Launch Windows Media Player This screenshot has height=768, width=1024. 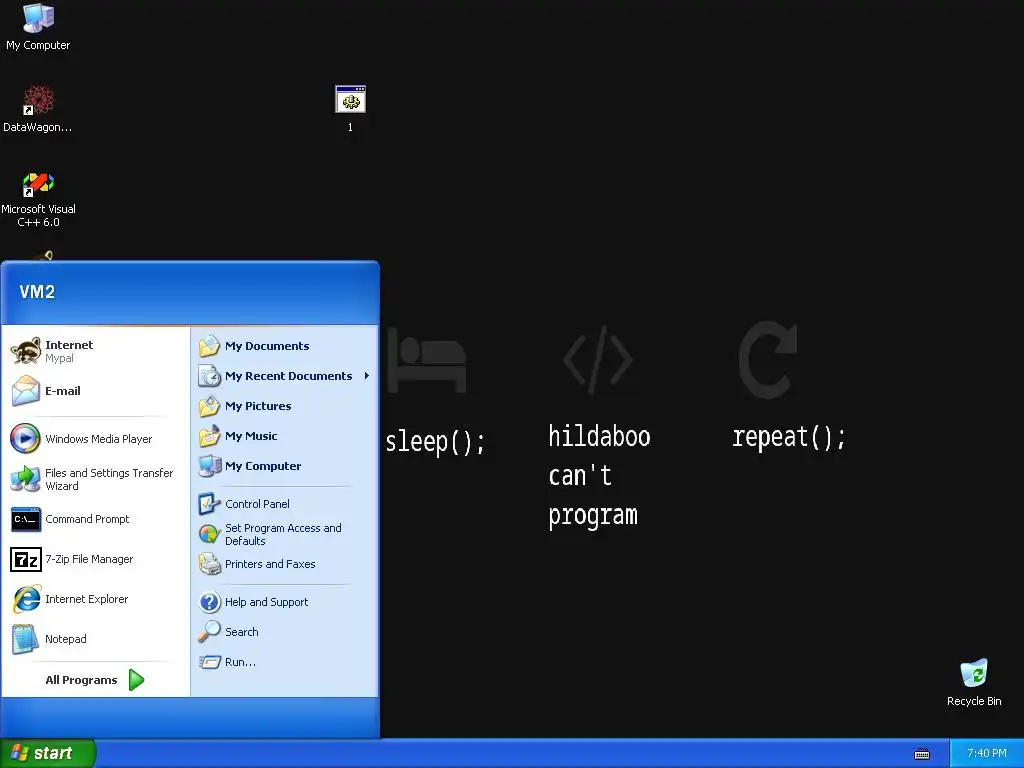95,439
